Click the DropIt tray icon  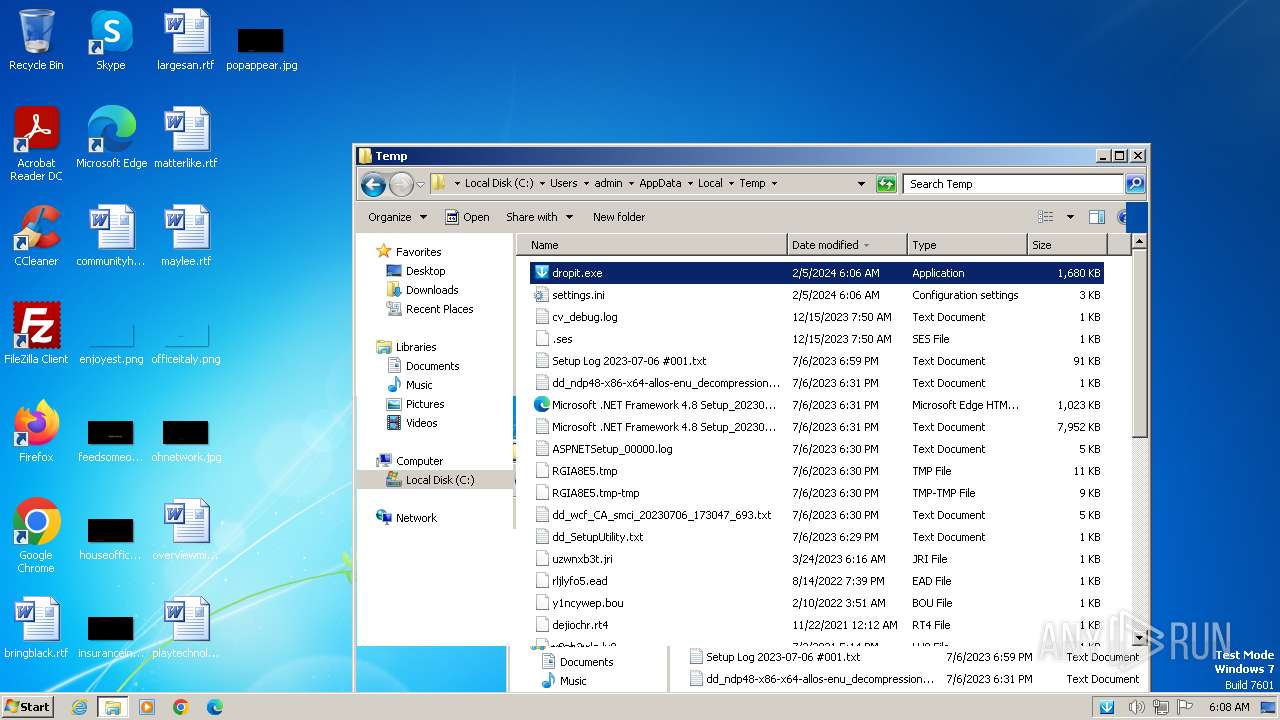(1107, 707)
